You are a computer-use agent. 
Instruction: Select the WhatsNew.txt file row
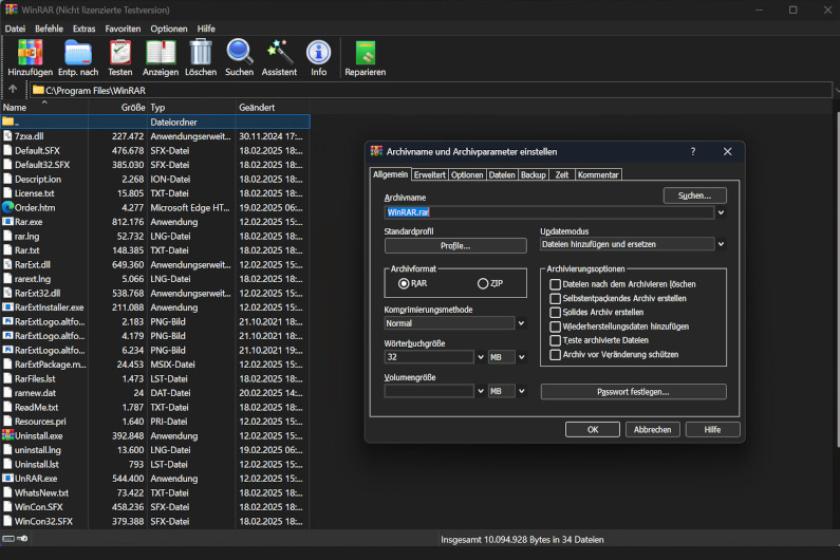155,492
